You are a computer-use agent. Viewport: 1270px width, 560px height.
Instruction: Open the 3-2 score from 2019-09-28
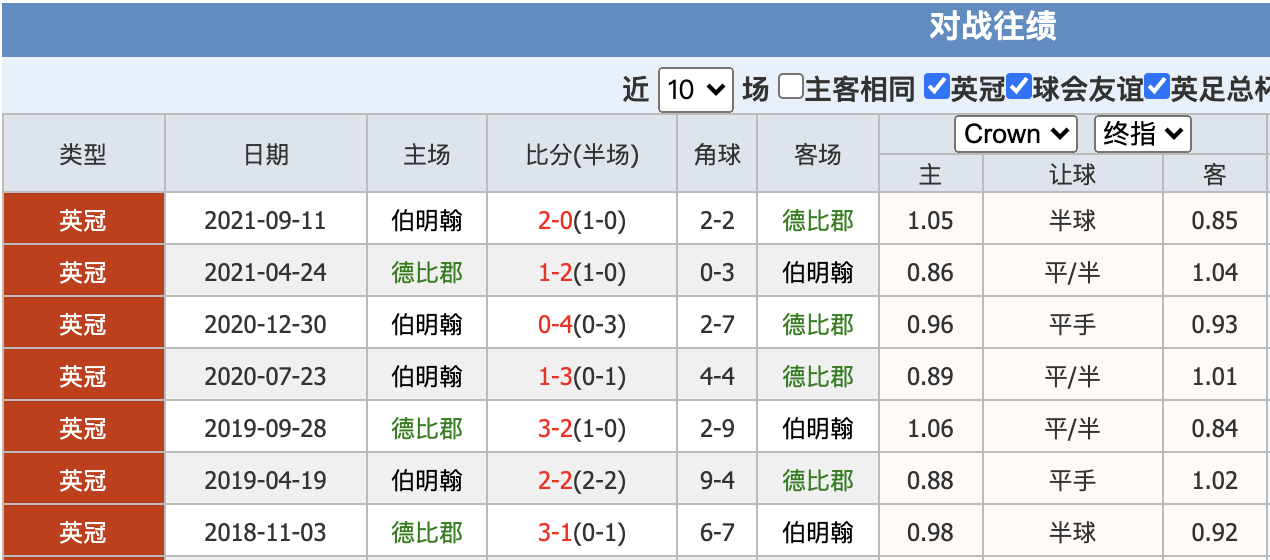pyautogui.click(x=555, y=428)
